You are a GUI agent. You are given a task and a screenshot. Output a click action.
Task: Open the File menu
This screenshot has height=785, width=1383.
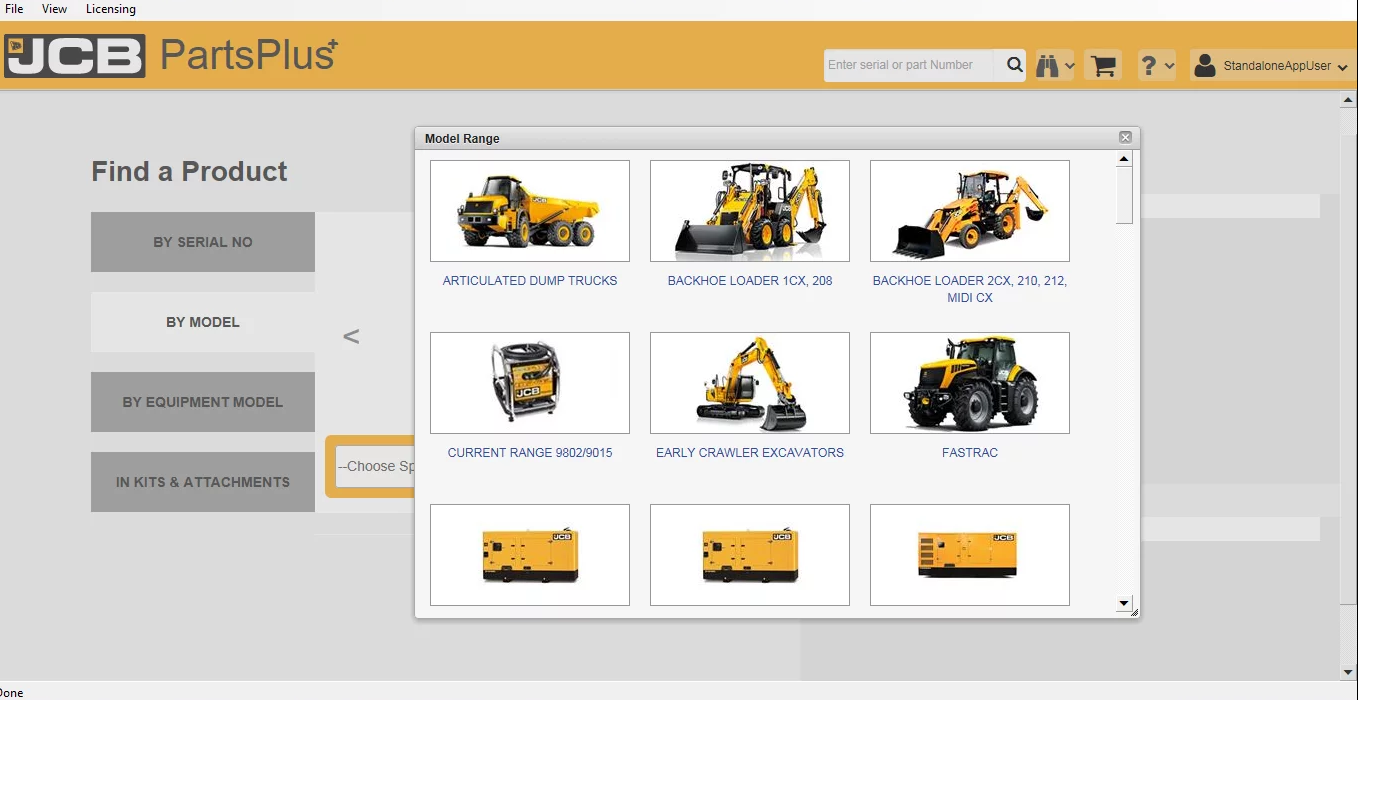coord(13,8)
